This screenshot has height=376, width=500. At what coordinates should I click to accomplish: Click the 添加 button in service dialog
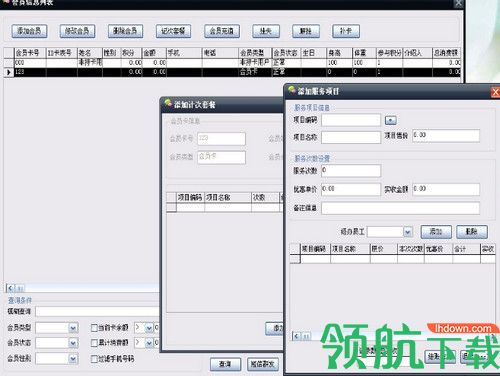coord(436,232)
